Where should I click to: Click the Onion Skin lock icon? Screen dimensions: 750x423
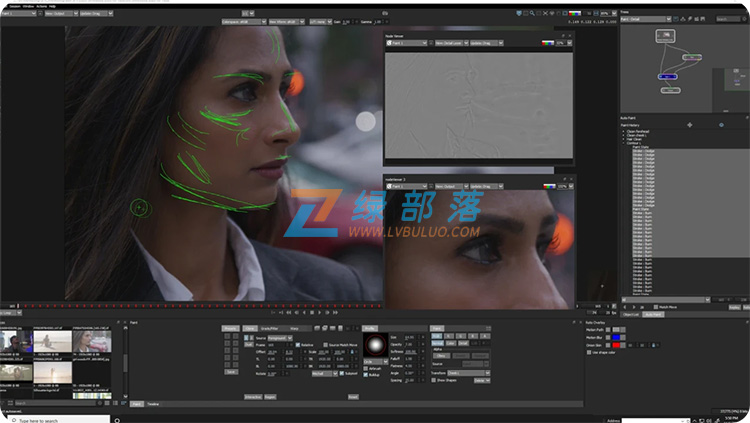pos(653,345)
